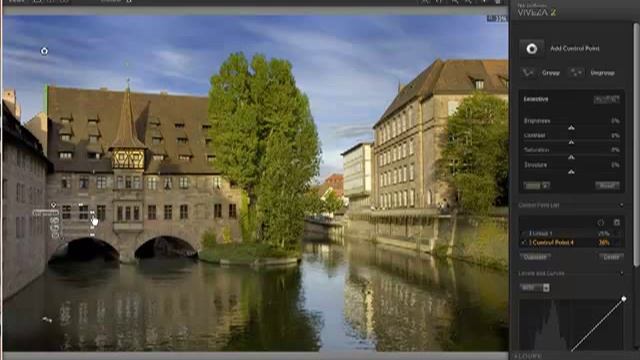Click the right panel vertical scrollbar

click(637, 145)
